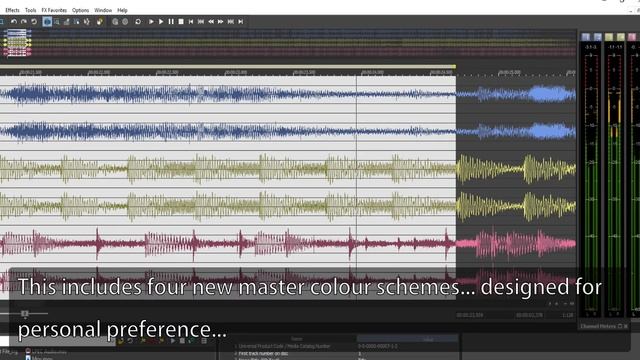Viewport: 640px width, 360px height.
Task: Click the first round gray toolbar icon
Action: point(115,22)
